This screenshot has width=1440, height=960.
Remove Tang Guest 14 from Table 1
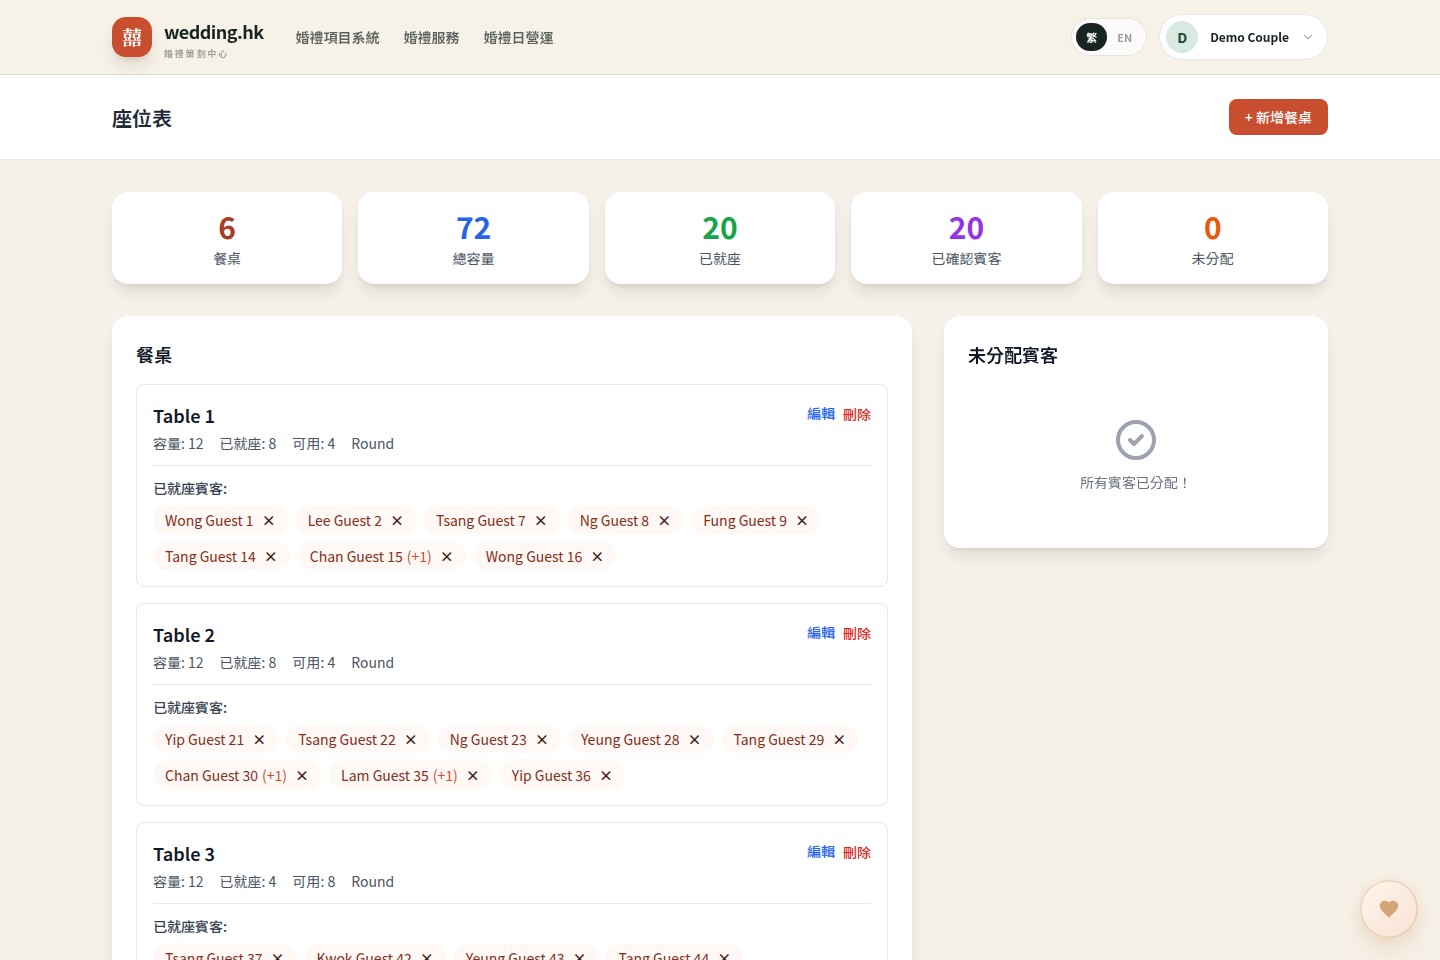click(x=271, y=557)
